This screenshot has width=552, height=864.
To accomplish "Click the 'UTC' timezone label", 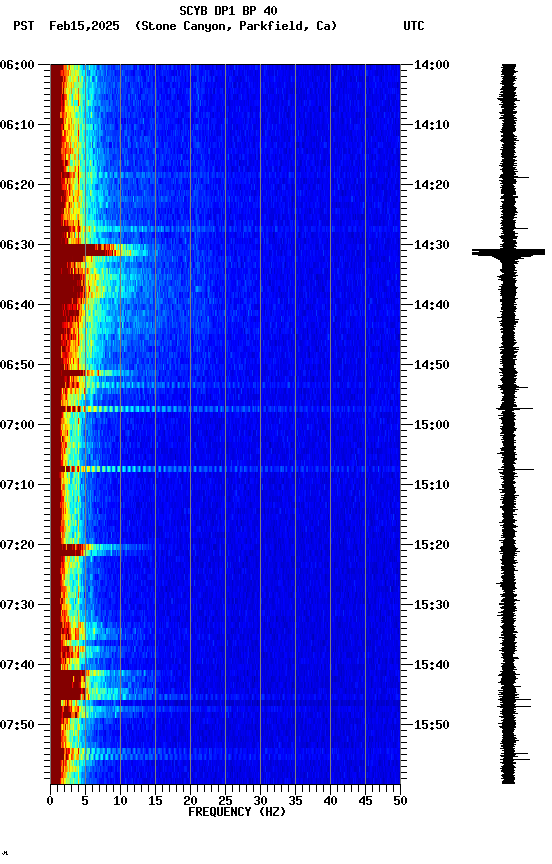I will [414, 26].
